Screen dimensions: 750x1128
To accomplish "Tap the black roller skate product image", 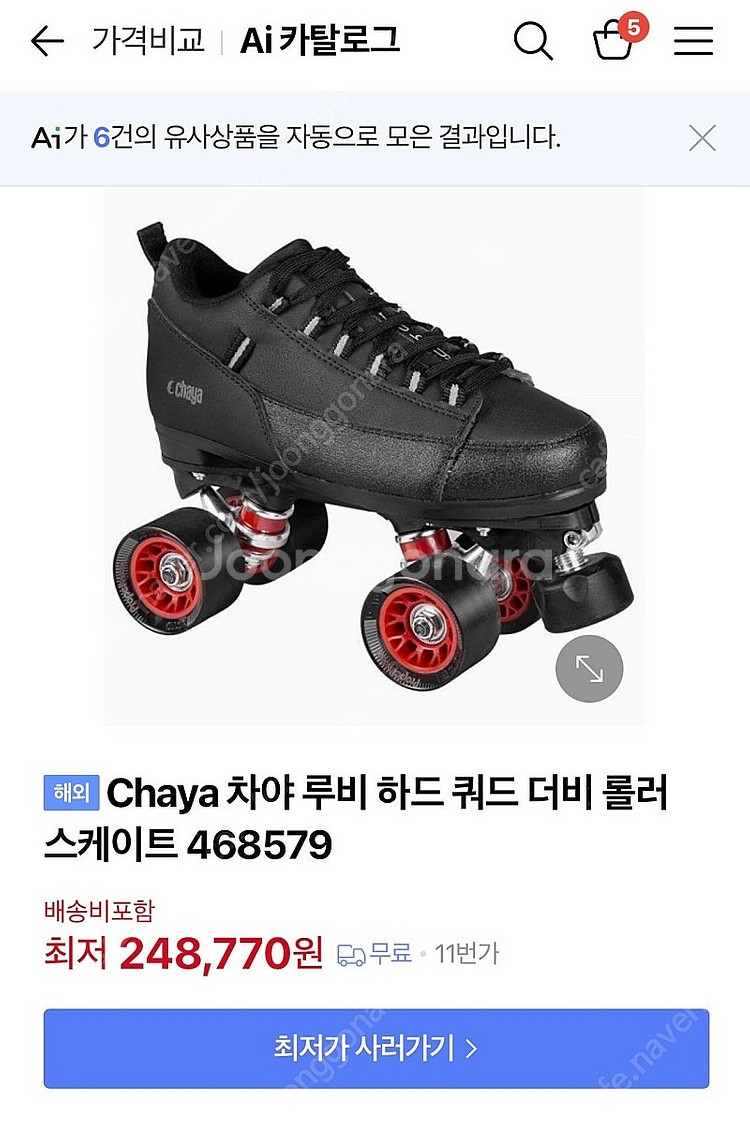I will [374, 458].
